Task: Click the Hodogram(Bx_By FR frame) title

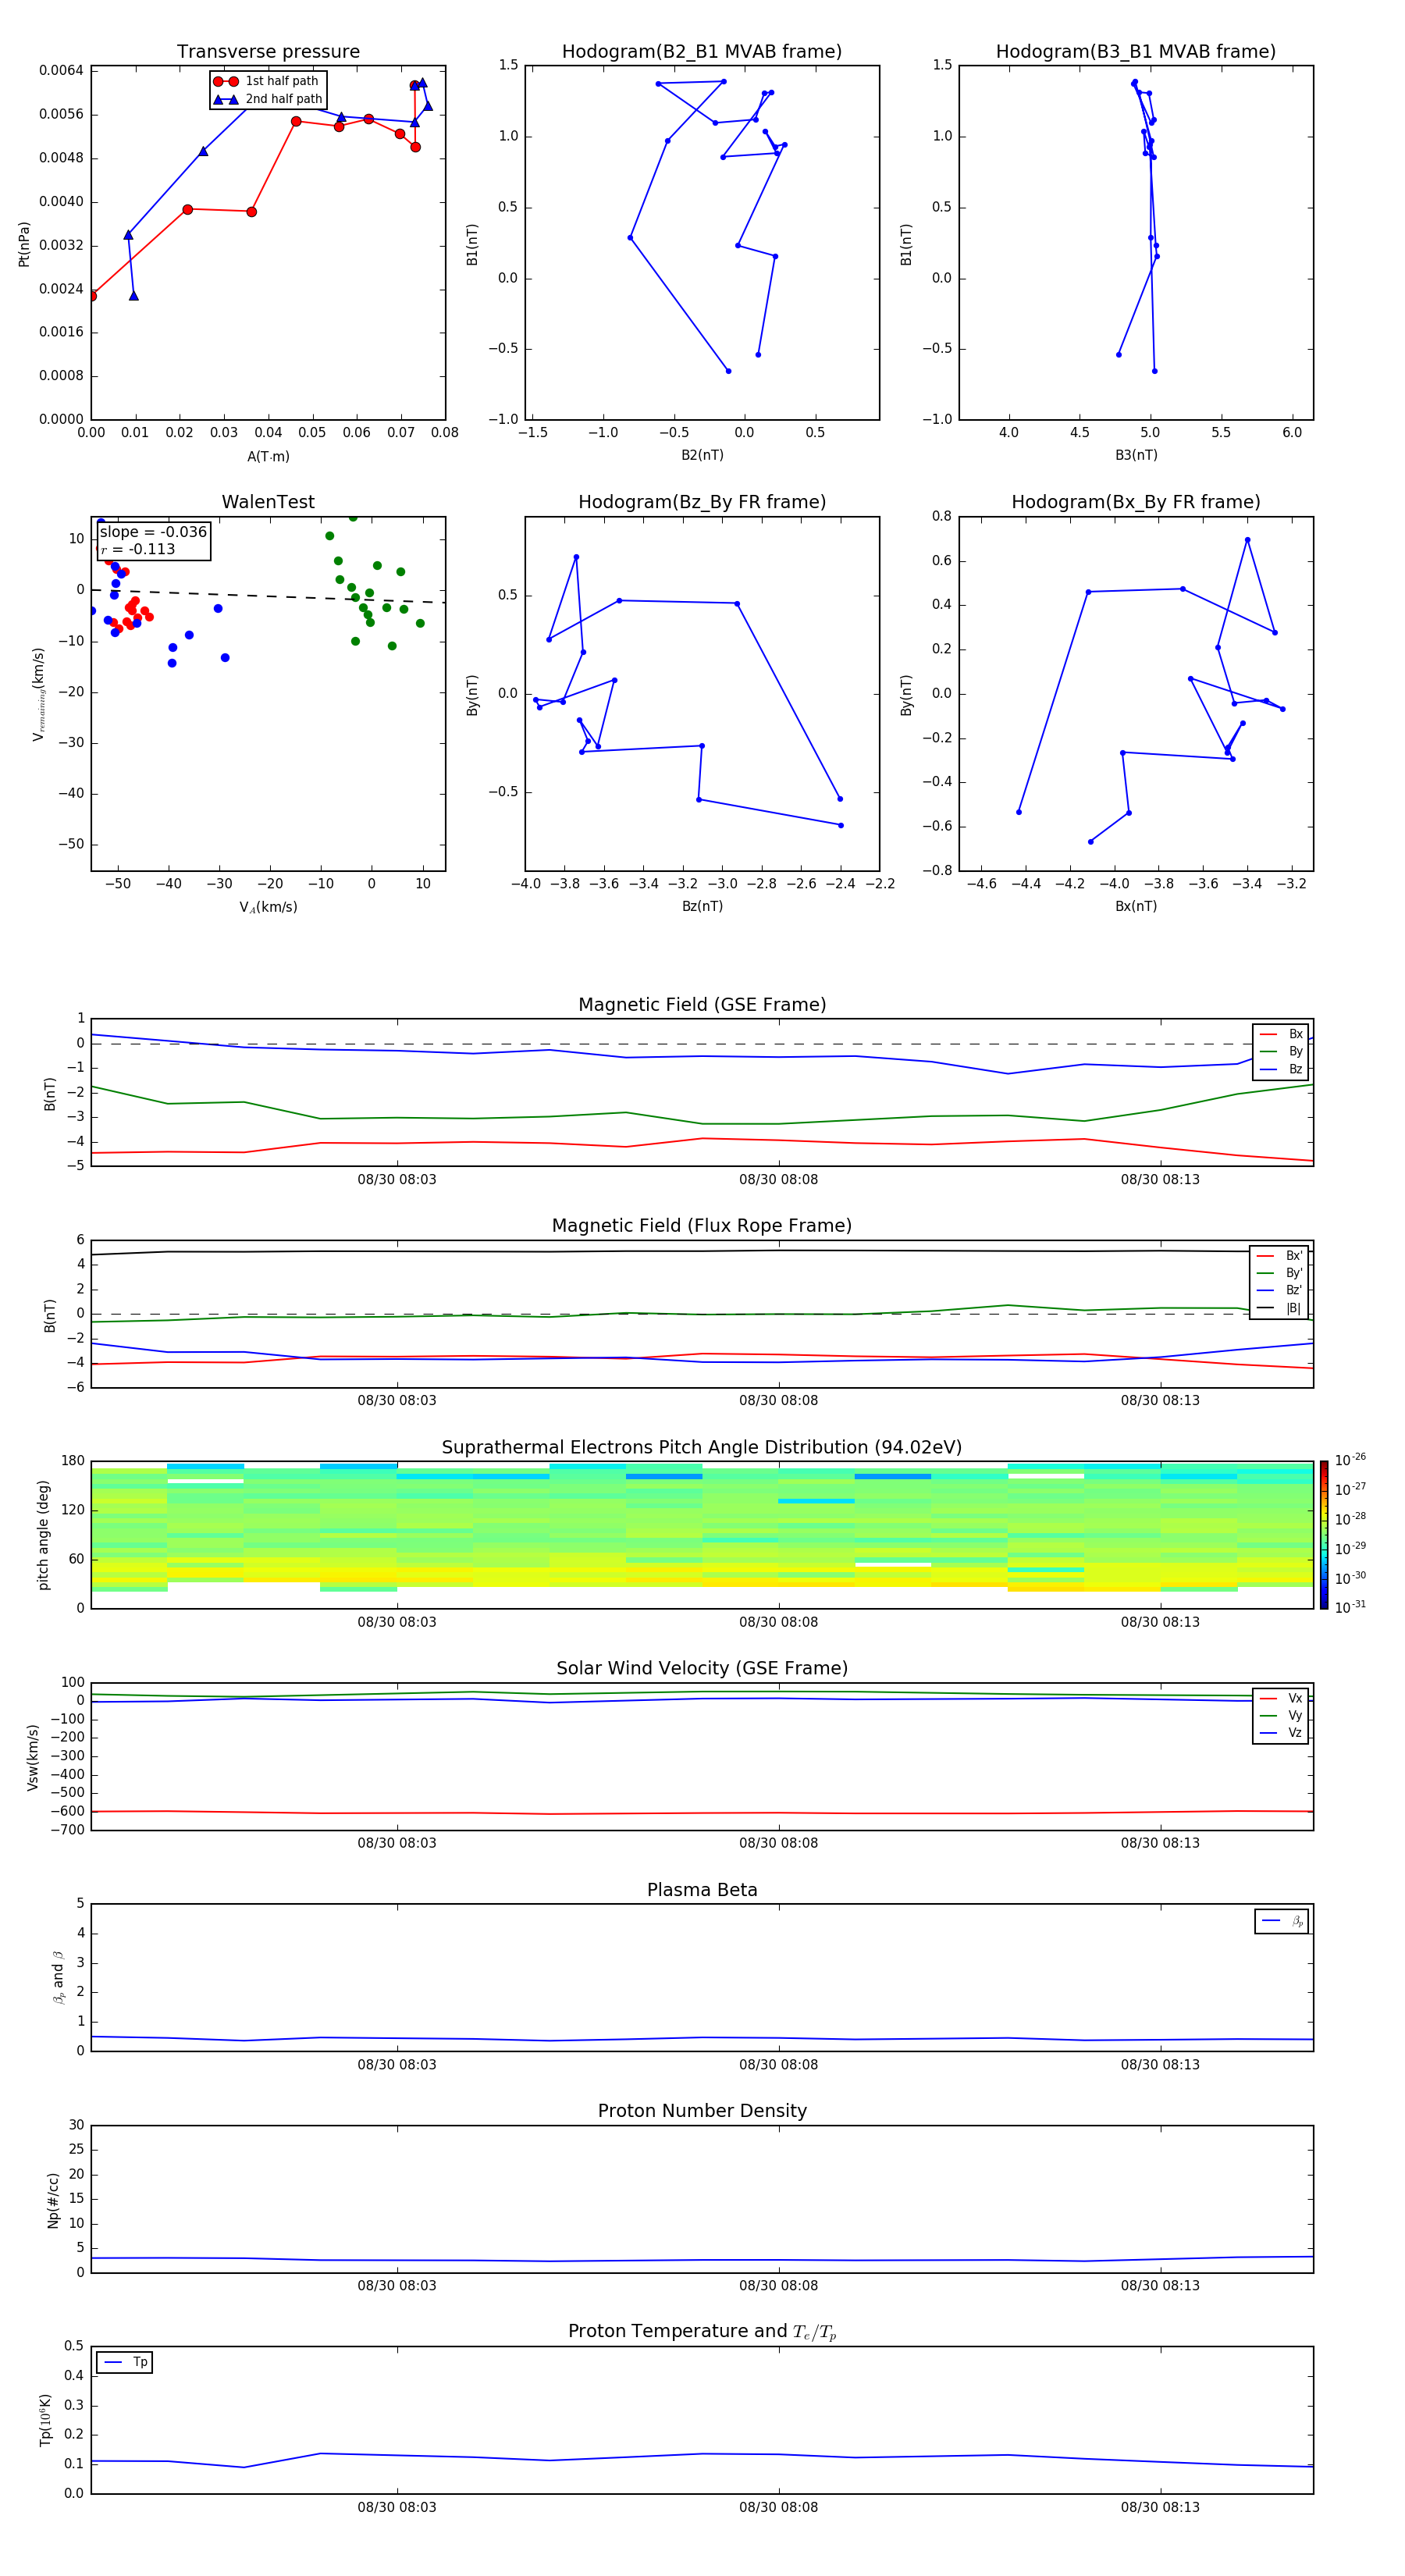Action: point(1135,502)
